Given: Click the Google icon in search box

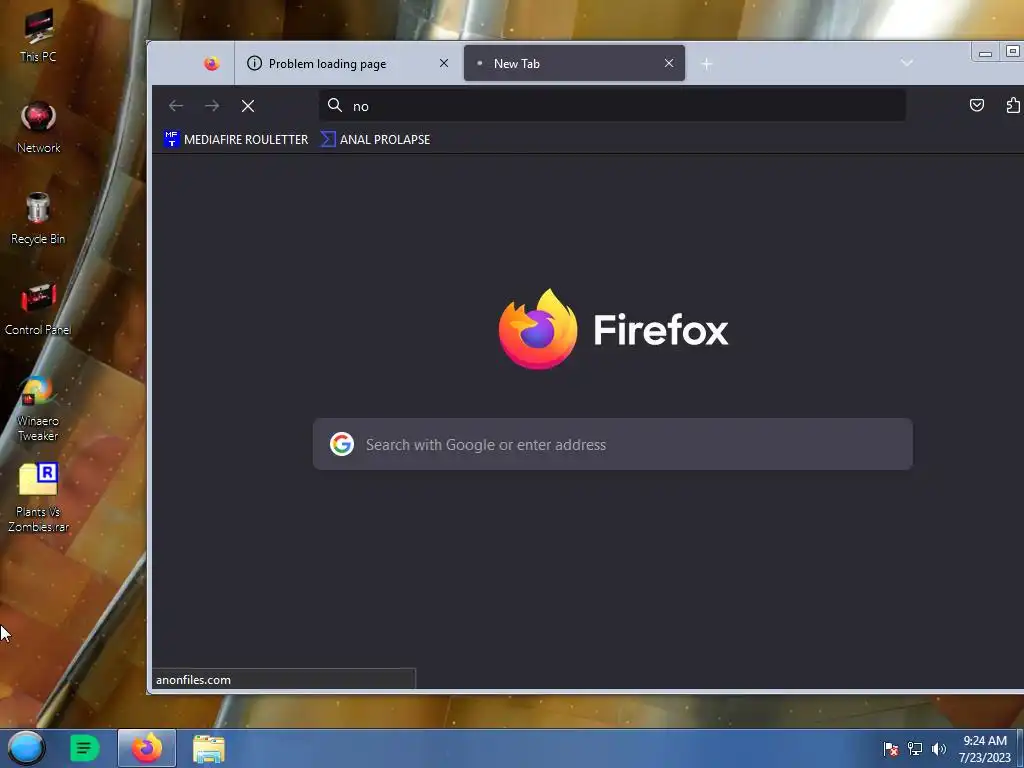Looking at the screenshot, I should pyautogui.click(x=342, y=444).
